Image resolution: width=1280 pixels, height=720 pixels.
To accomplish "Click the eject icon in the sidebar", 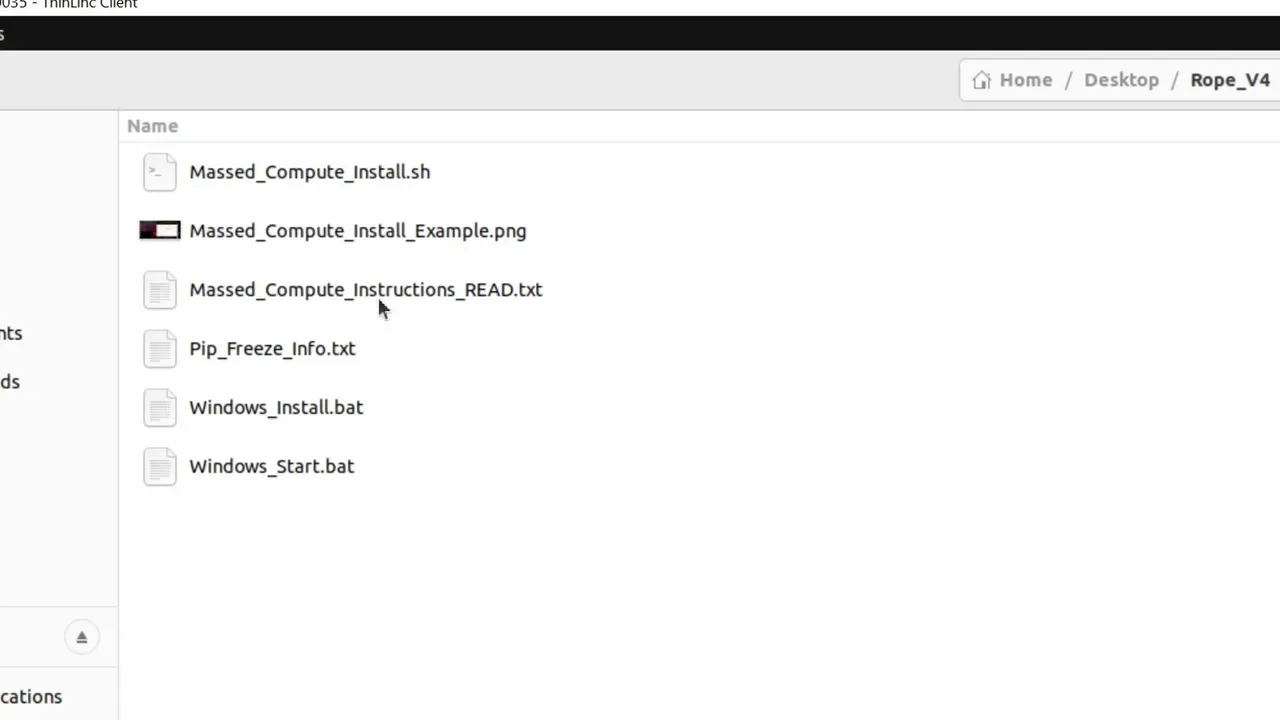I will pyautogui.click(x=82, y=637).
